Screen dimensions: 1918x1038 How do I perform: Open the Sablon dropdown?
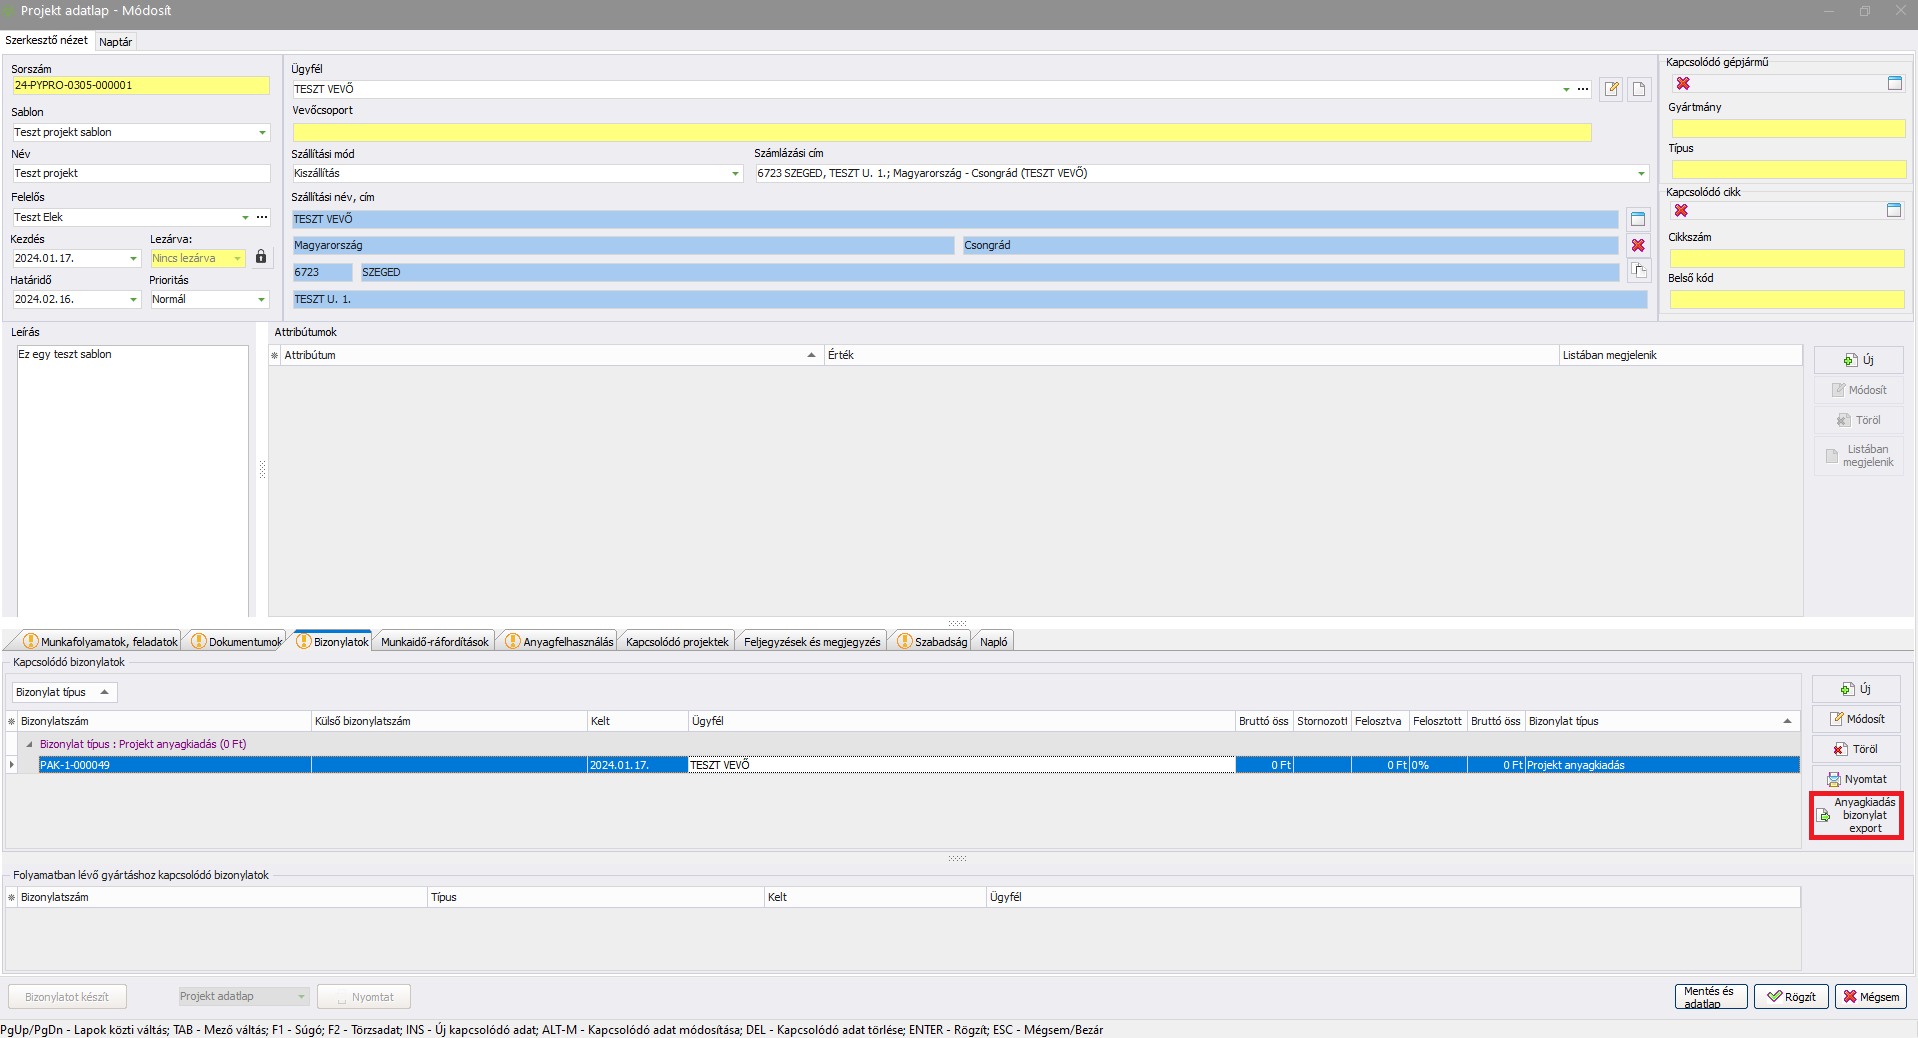[x=262, y=132]
